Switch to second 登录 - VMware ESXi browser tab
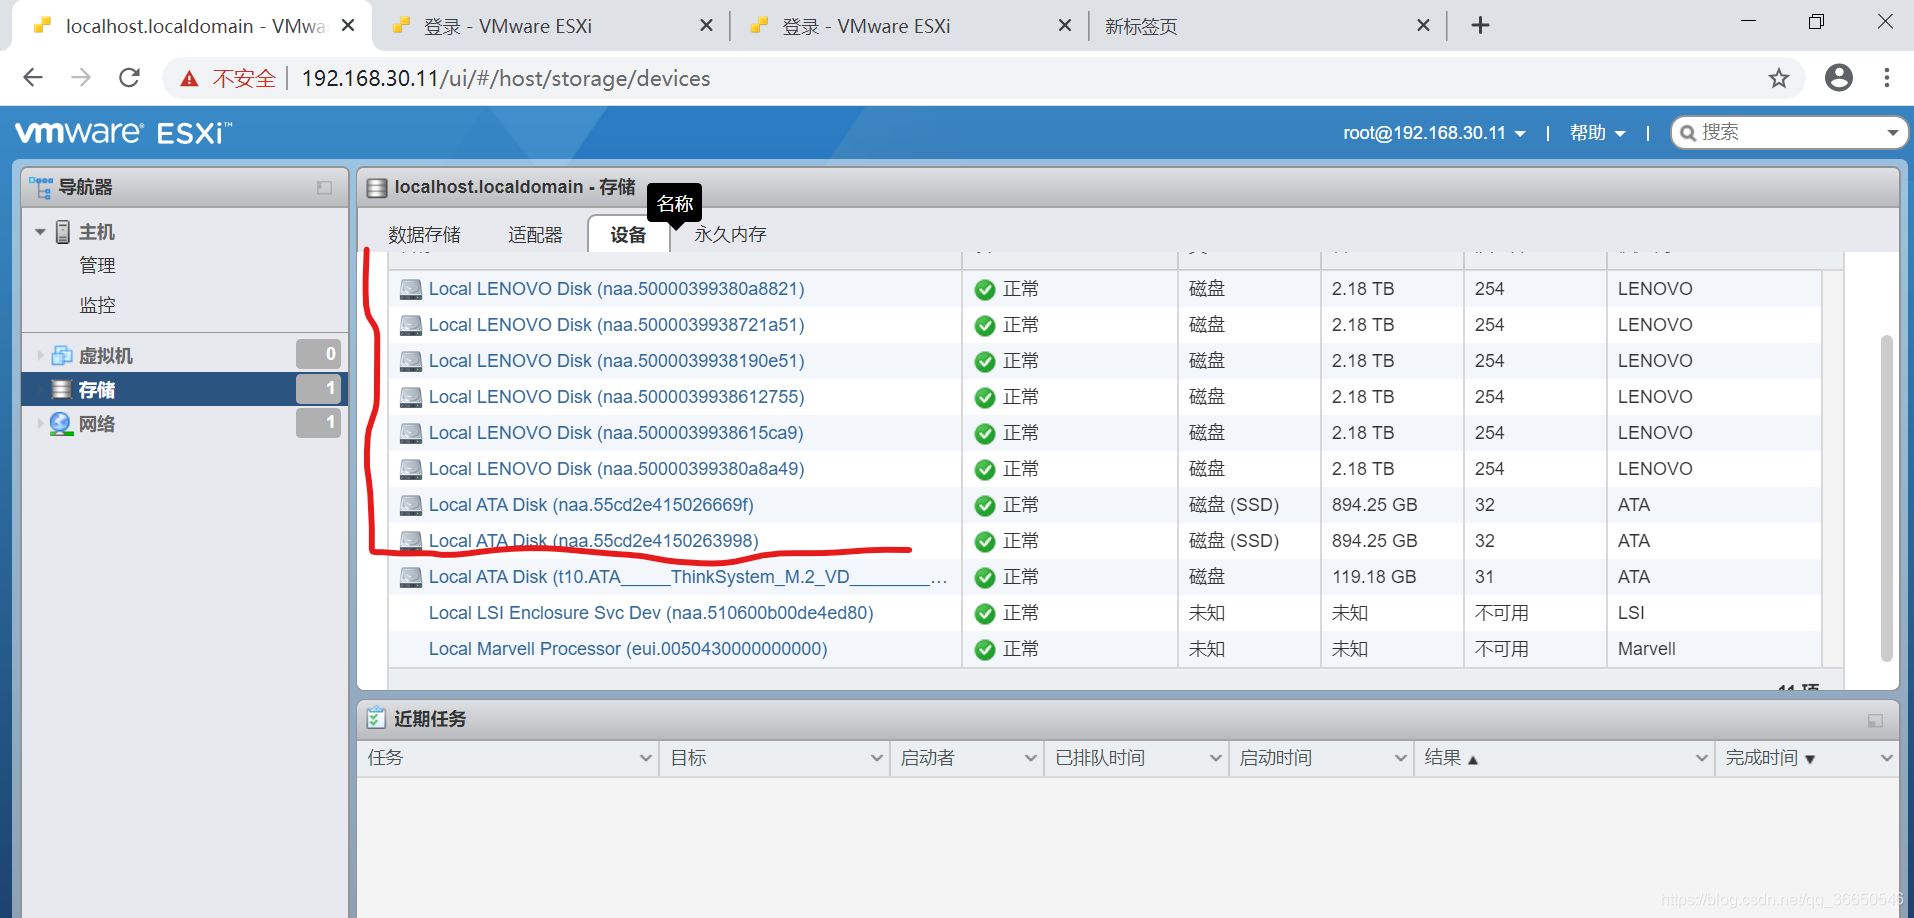 552,26
